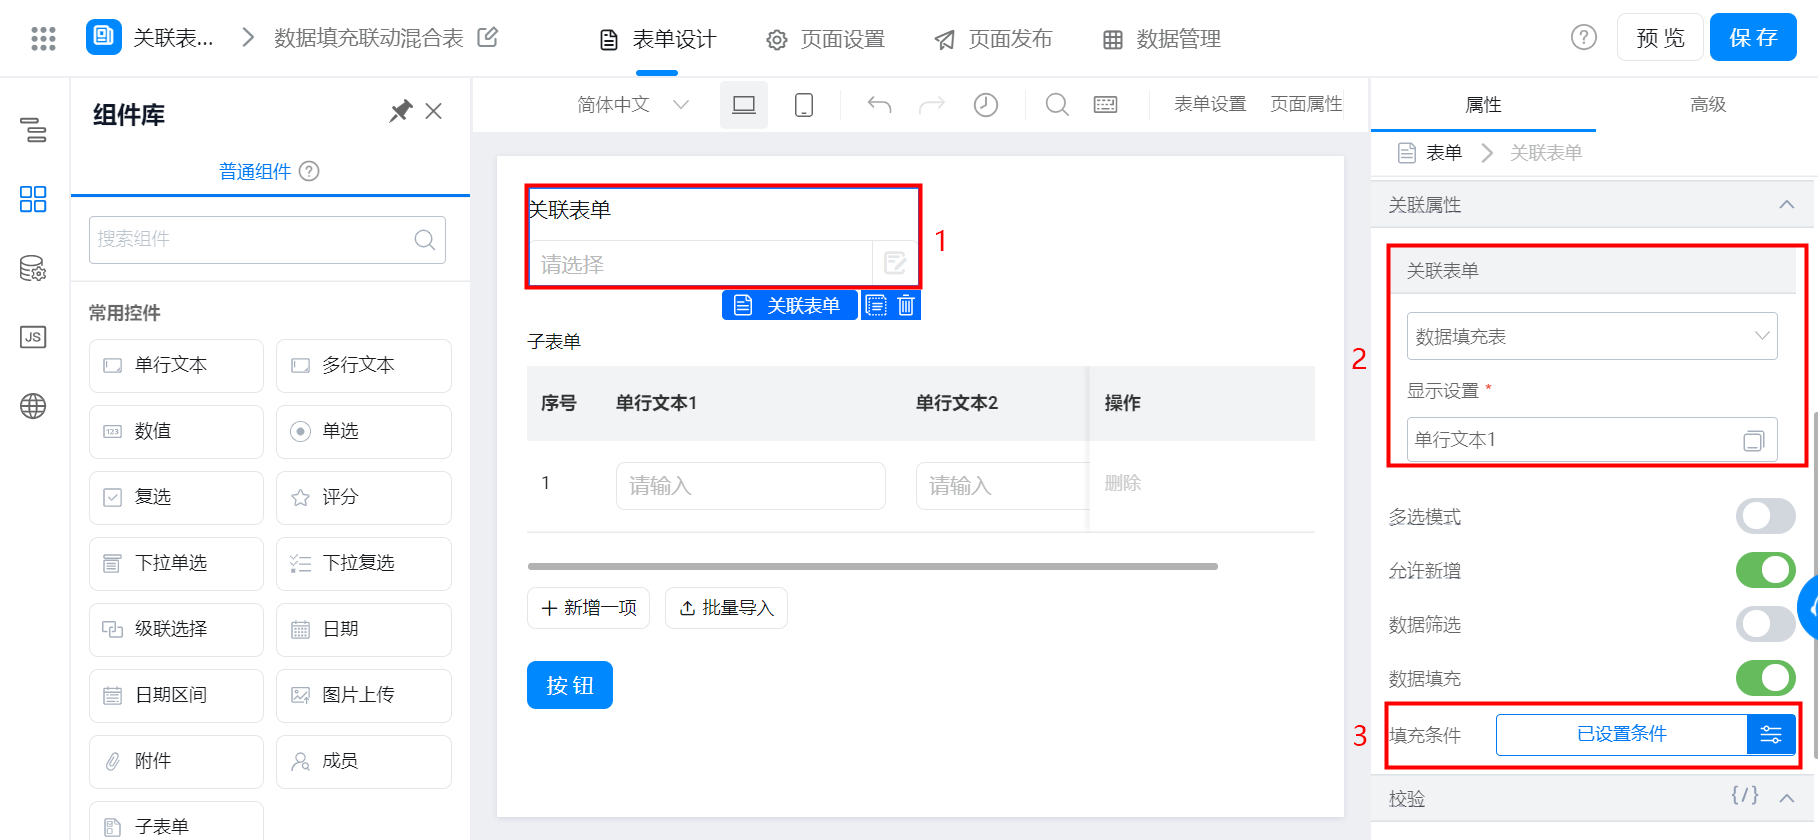Toggle the 数据筛选 switch
Viewport: 1818px width, 840px height.
click(x=1766, y=625)
